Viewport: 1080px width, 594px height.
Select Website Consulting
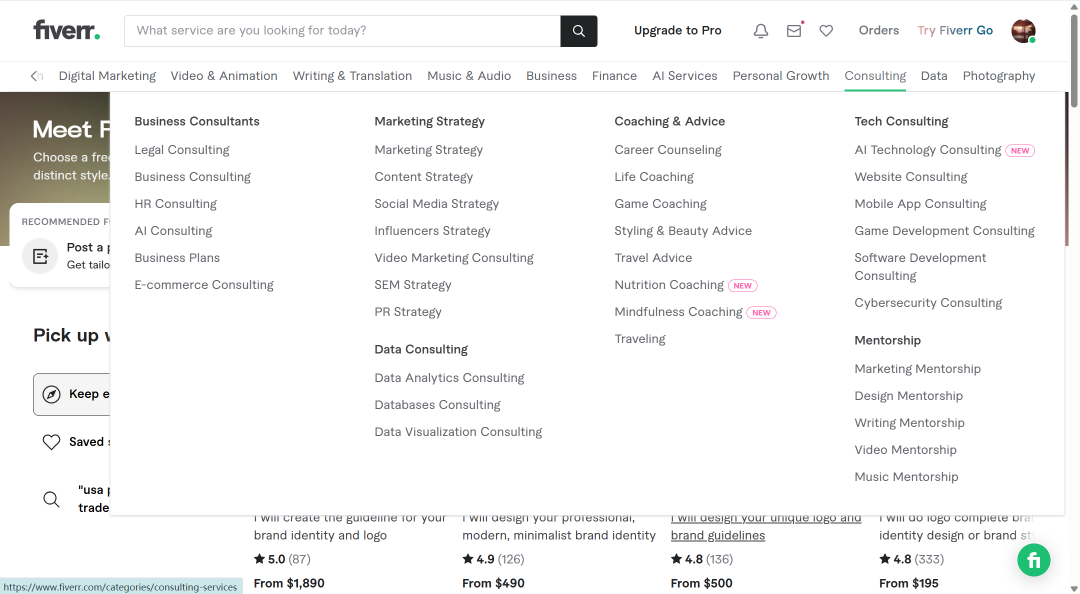(x=911, y=176)
